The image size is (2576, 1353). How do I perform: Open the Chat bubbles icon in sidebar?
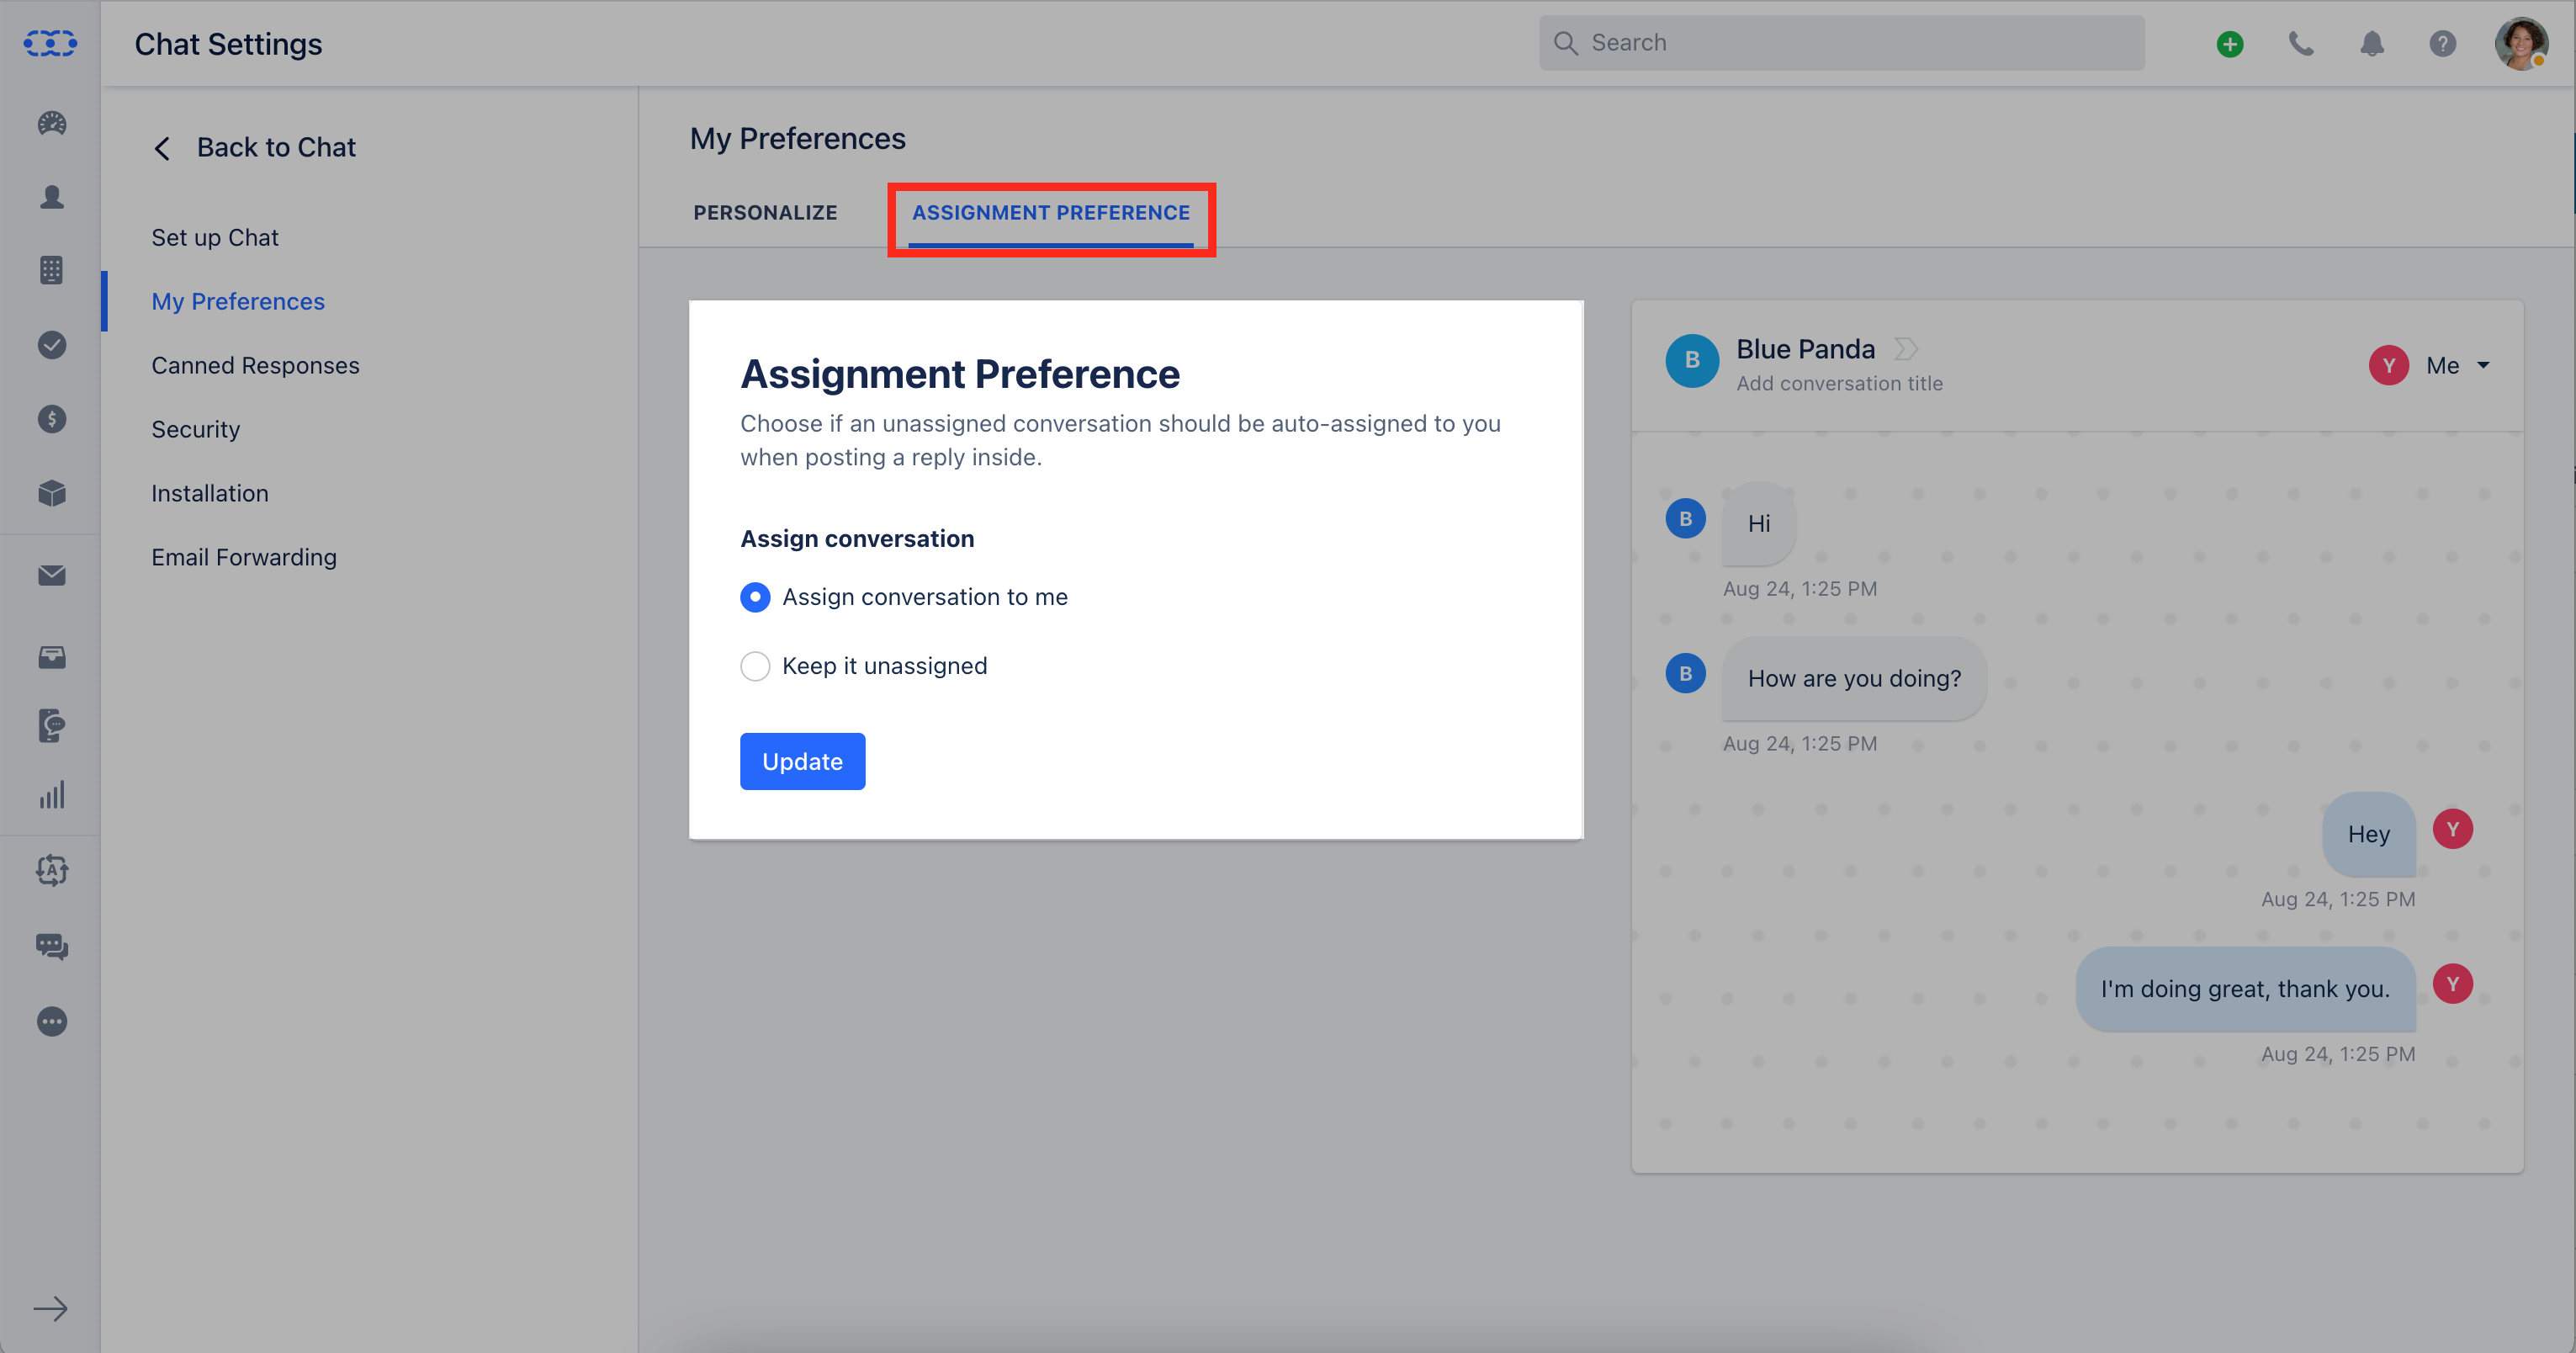pos(52,946)
